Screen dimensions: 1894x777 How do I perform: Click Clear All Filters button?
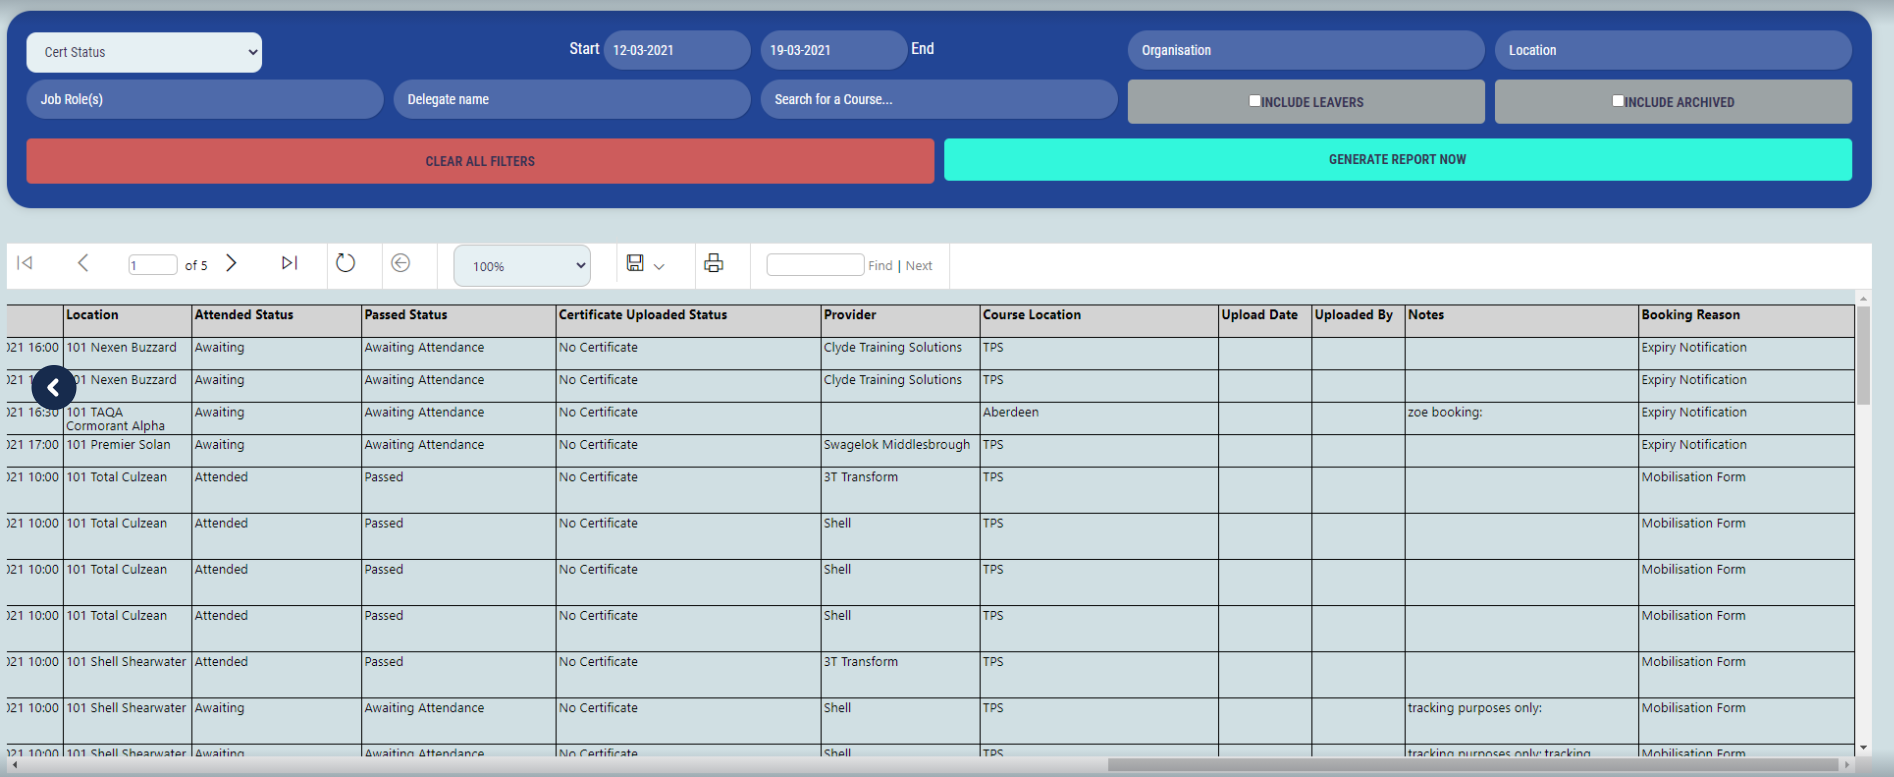[480, 161]
